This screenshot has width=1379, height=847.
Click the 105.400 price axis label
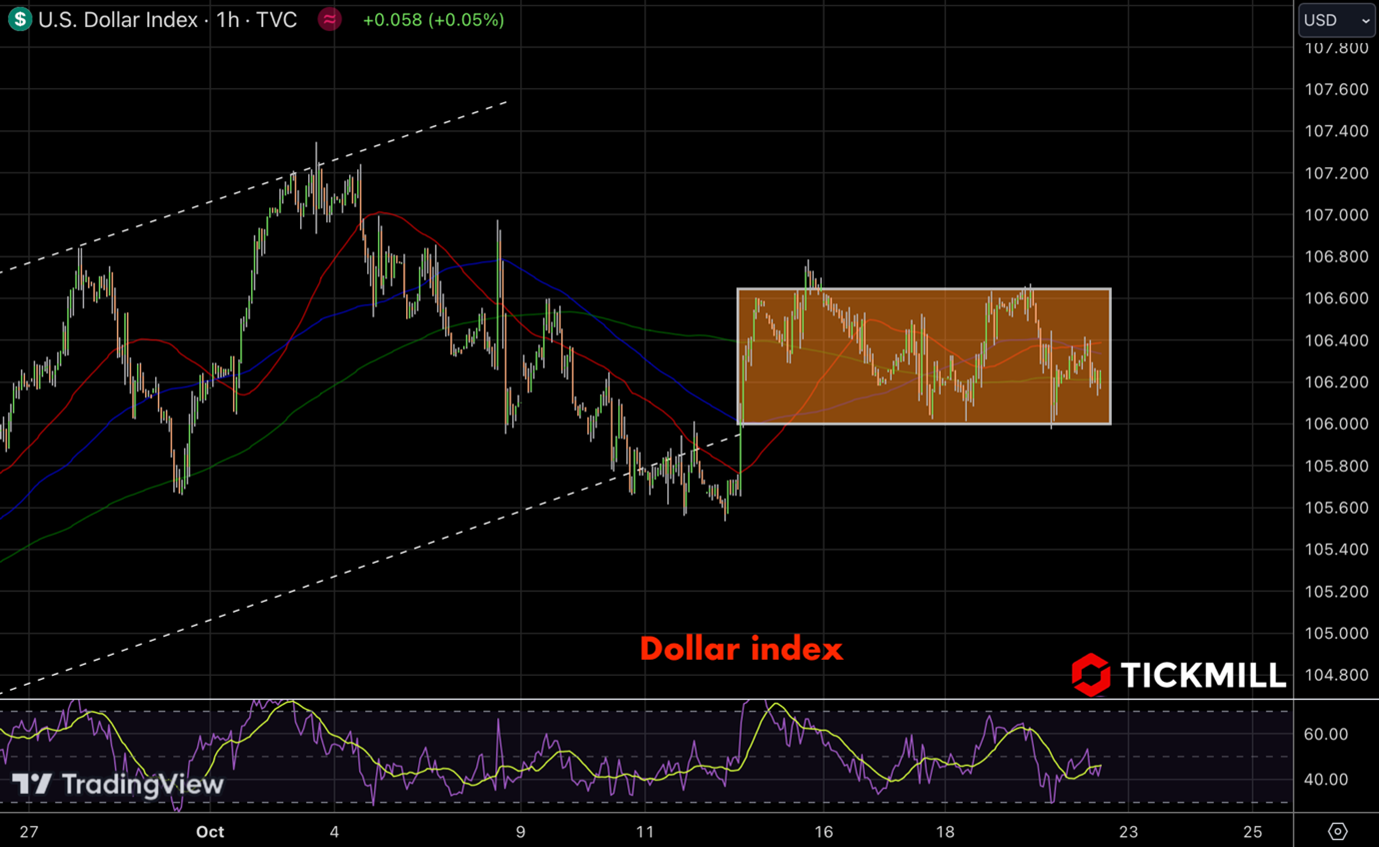click(x=1335, y=550)
